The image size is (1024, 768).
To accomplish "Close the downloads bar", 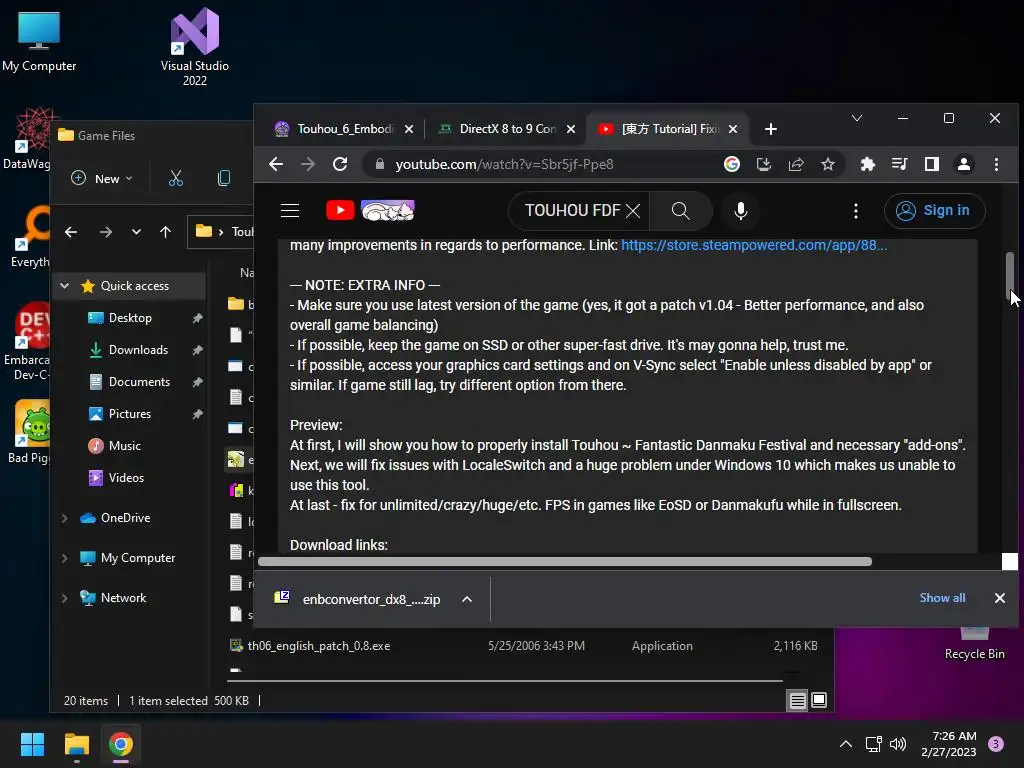I will click(999, 598).
